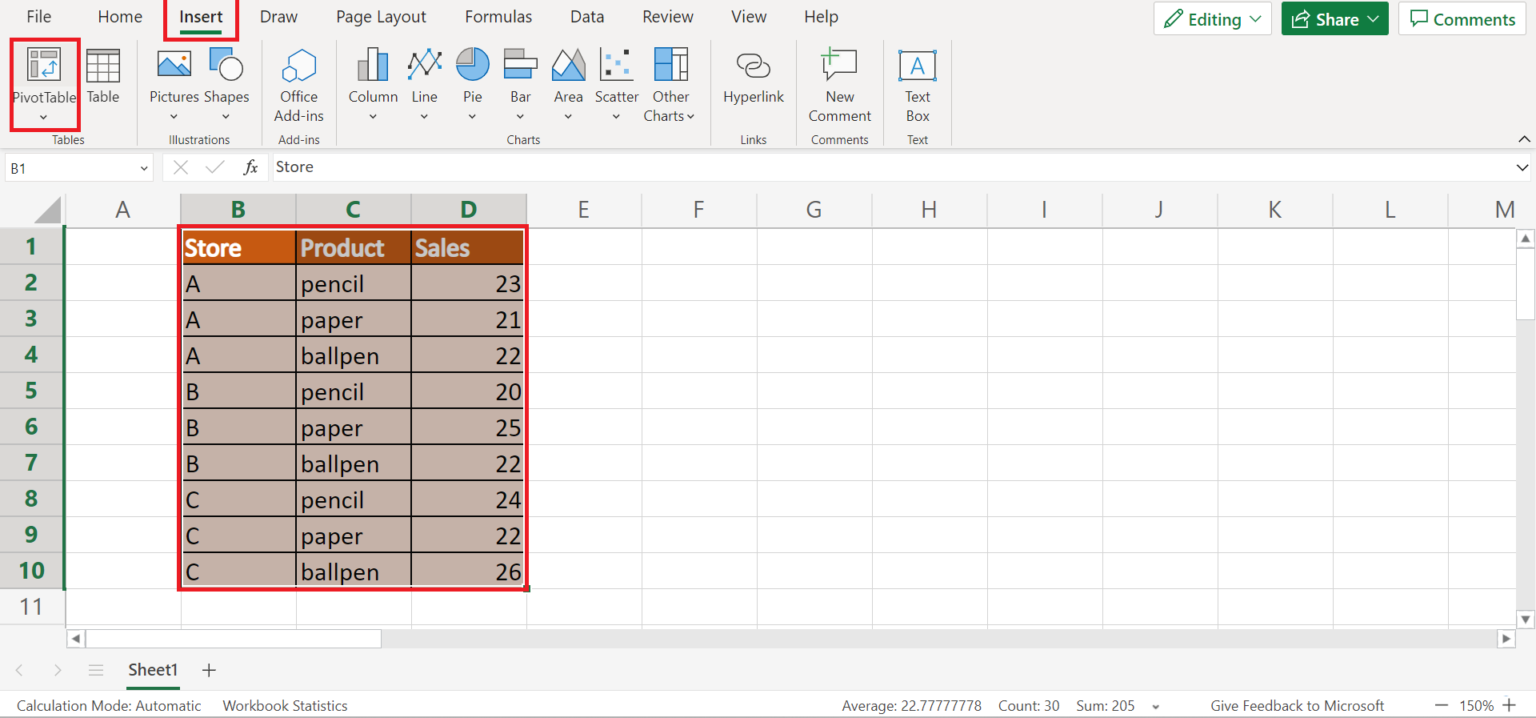Insert a Table

(x=103, y=80)
